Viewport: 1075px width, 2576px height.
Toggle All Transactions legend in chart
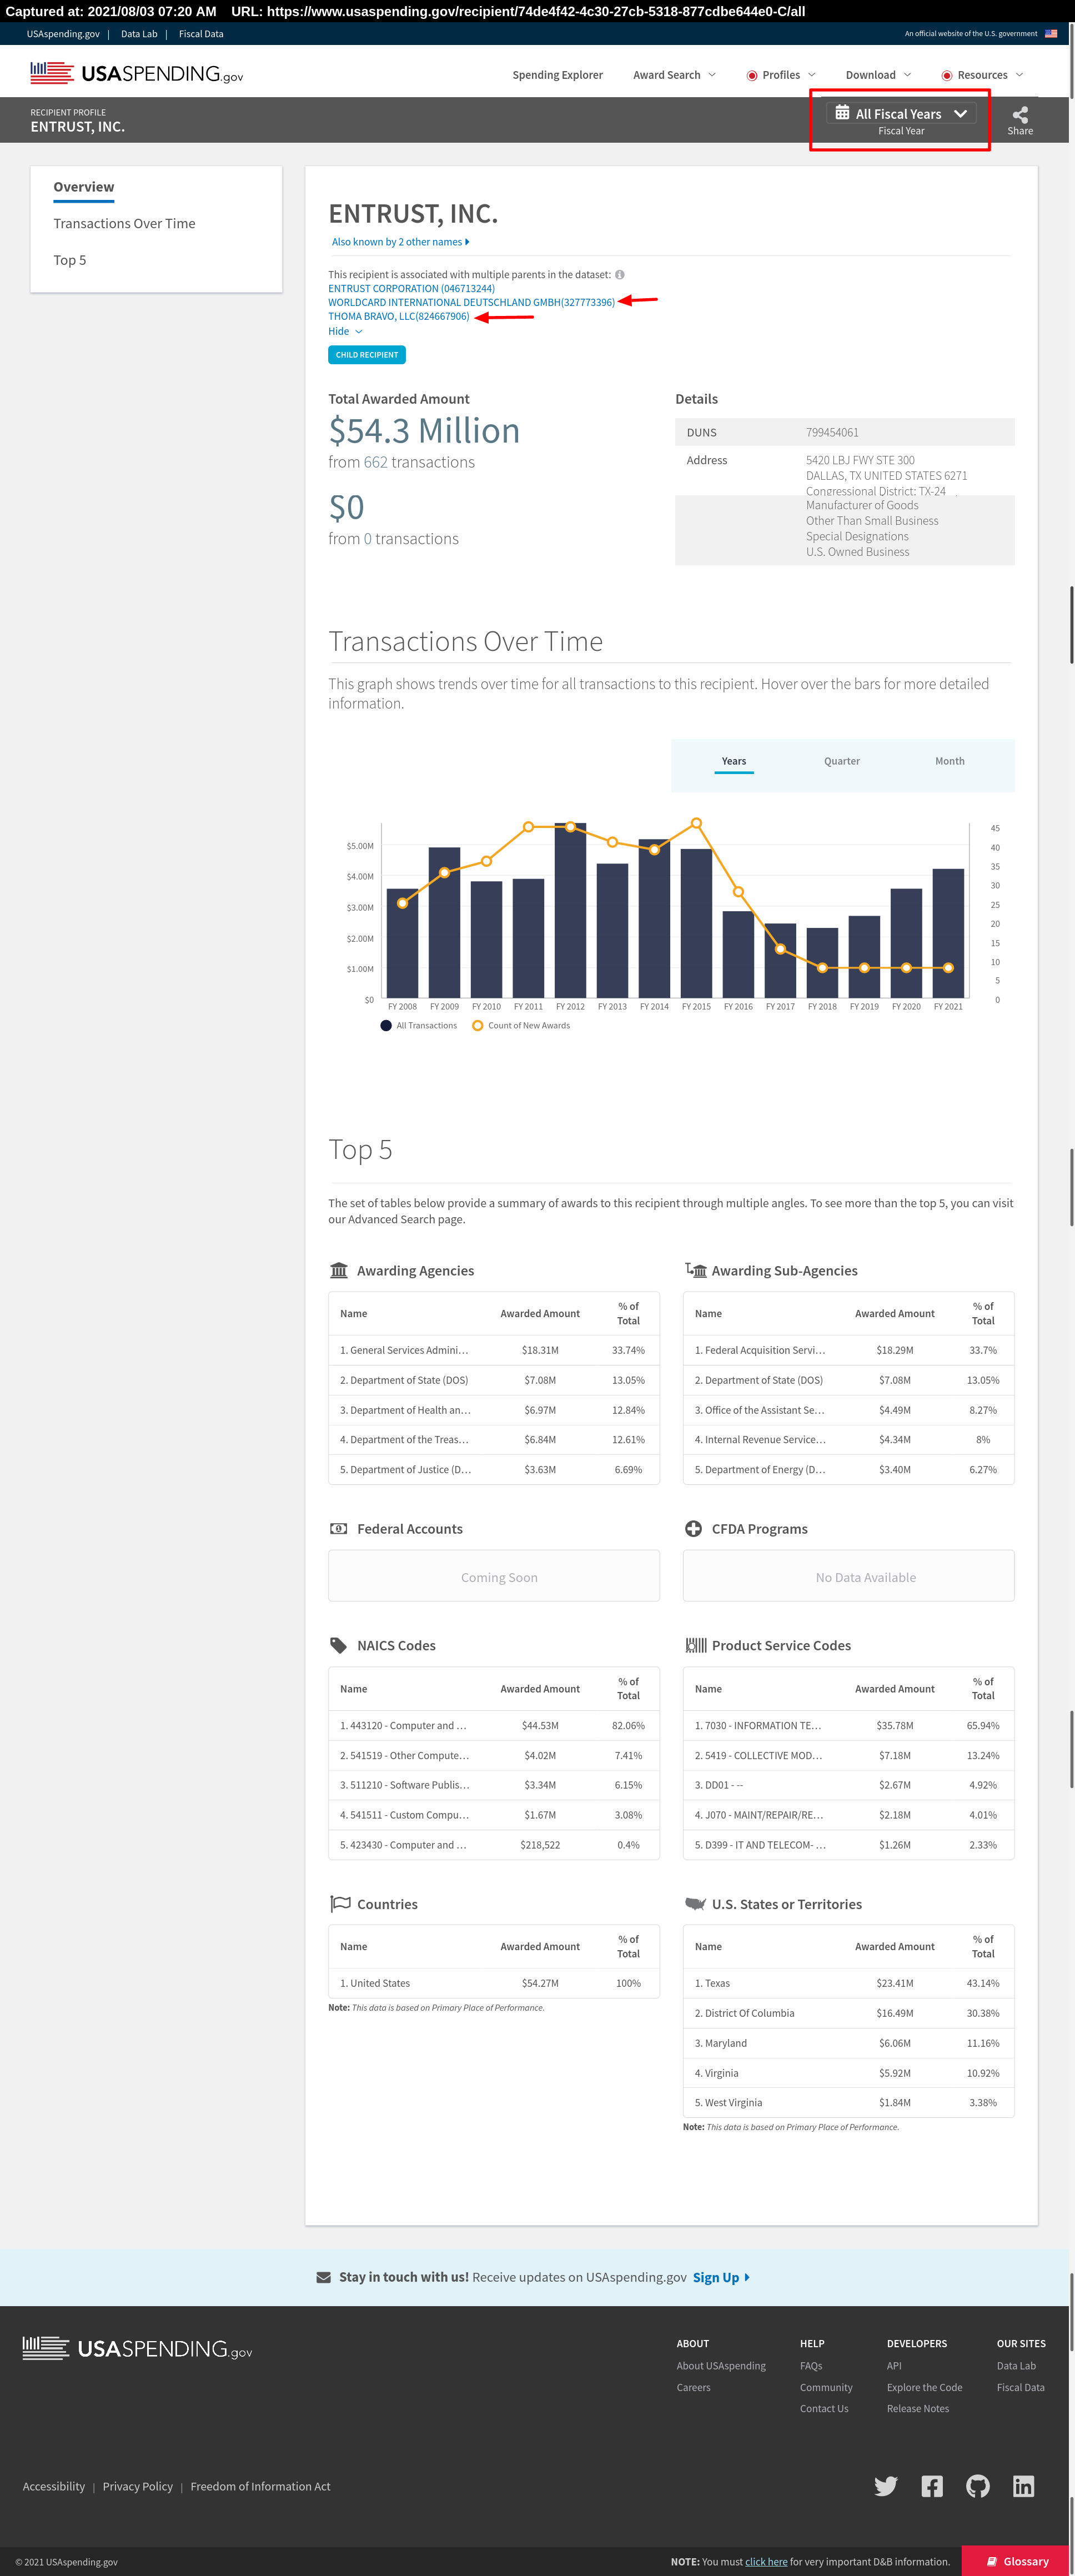pyautogui.click(x=419, y=1025)
